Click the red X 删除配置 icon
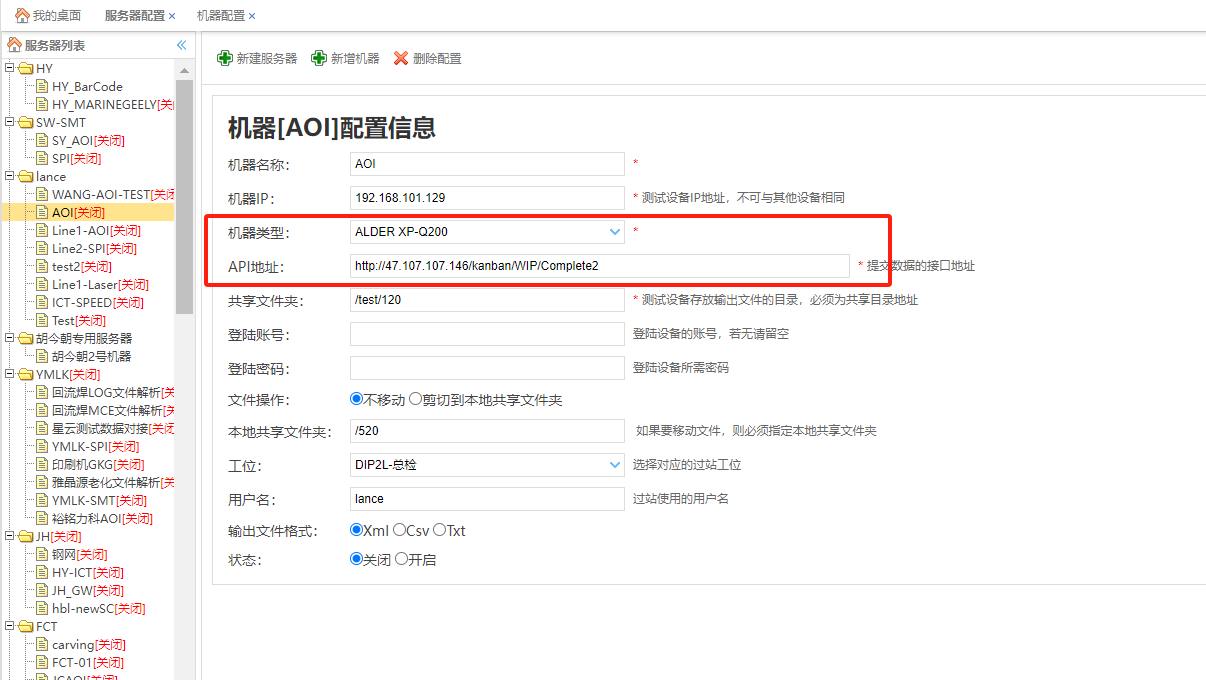Image resolution: width=1206 pixels, height=680 pixels. click(401, 59)
